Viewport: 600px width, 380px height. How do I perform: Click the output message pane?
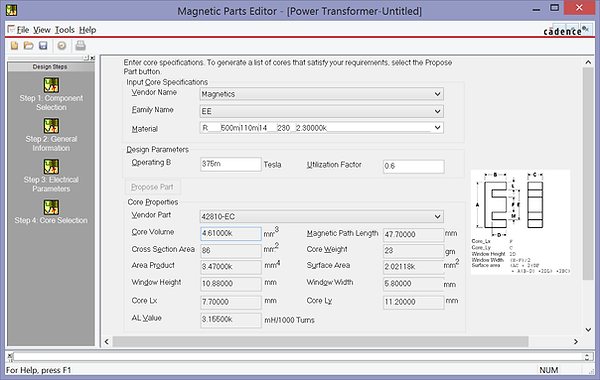coord(298,357)
